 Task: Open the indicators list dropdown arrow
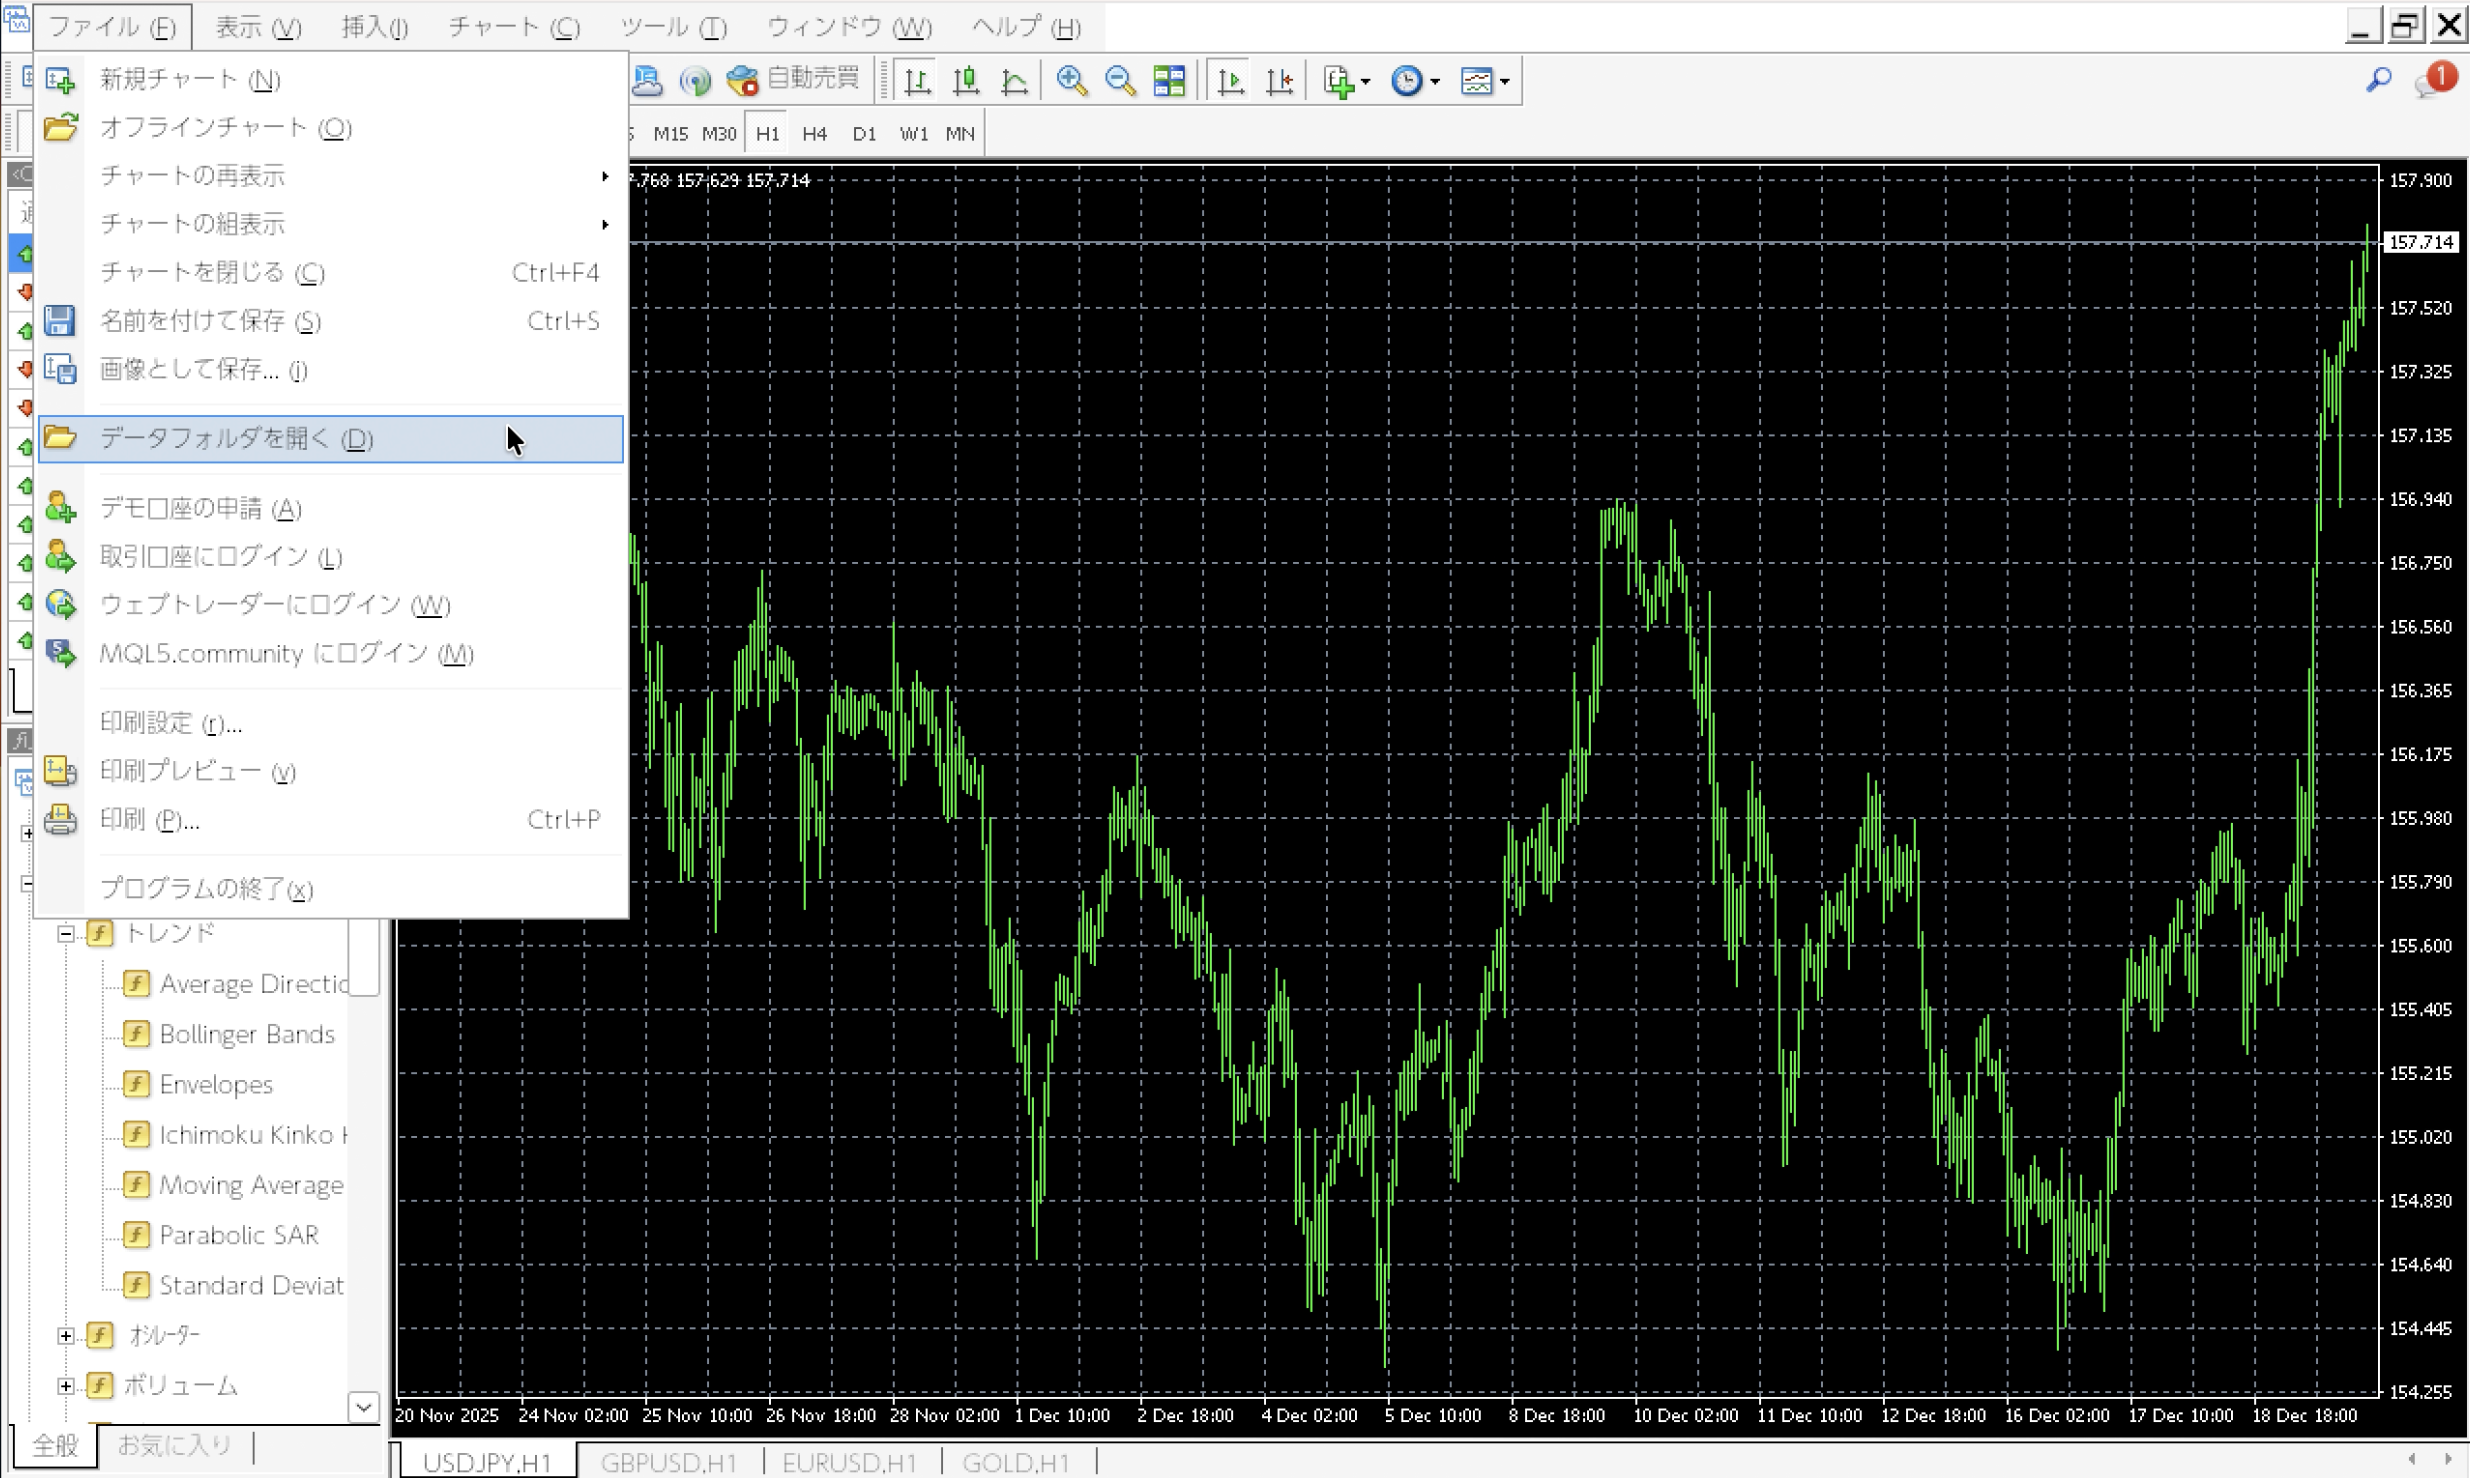(1366, 81)
